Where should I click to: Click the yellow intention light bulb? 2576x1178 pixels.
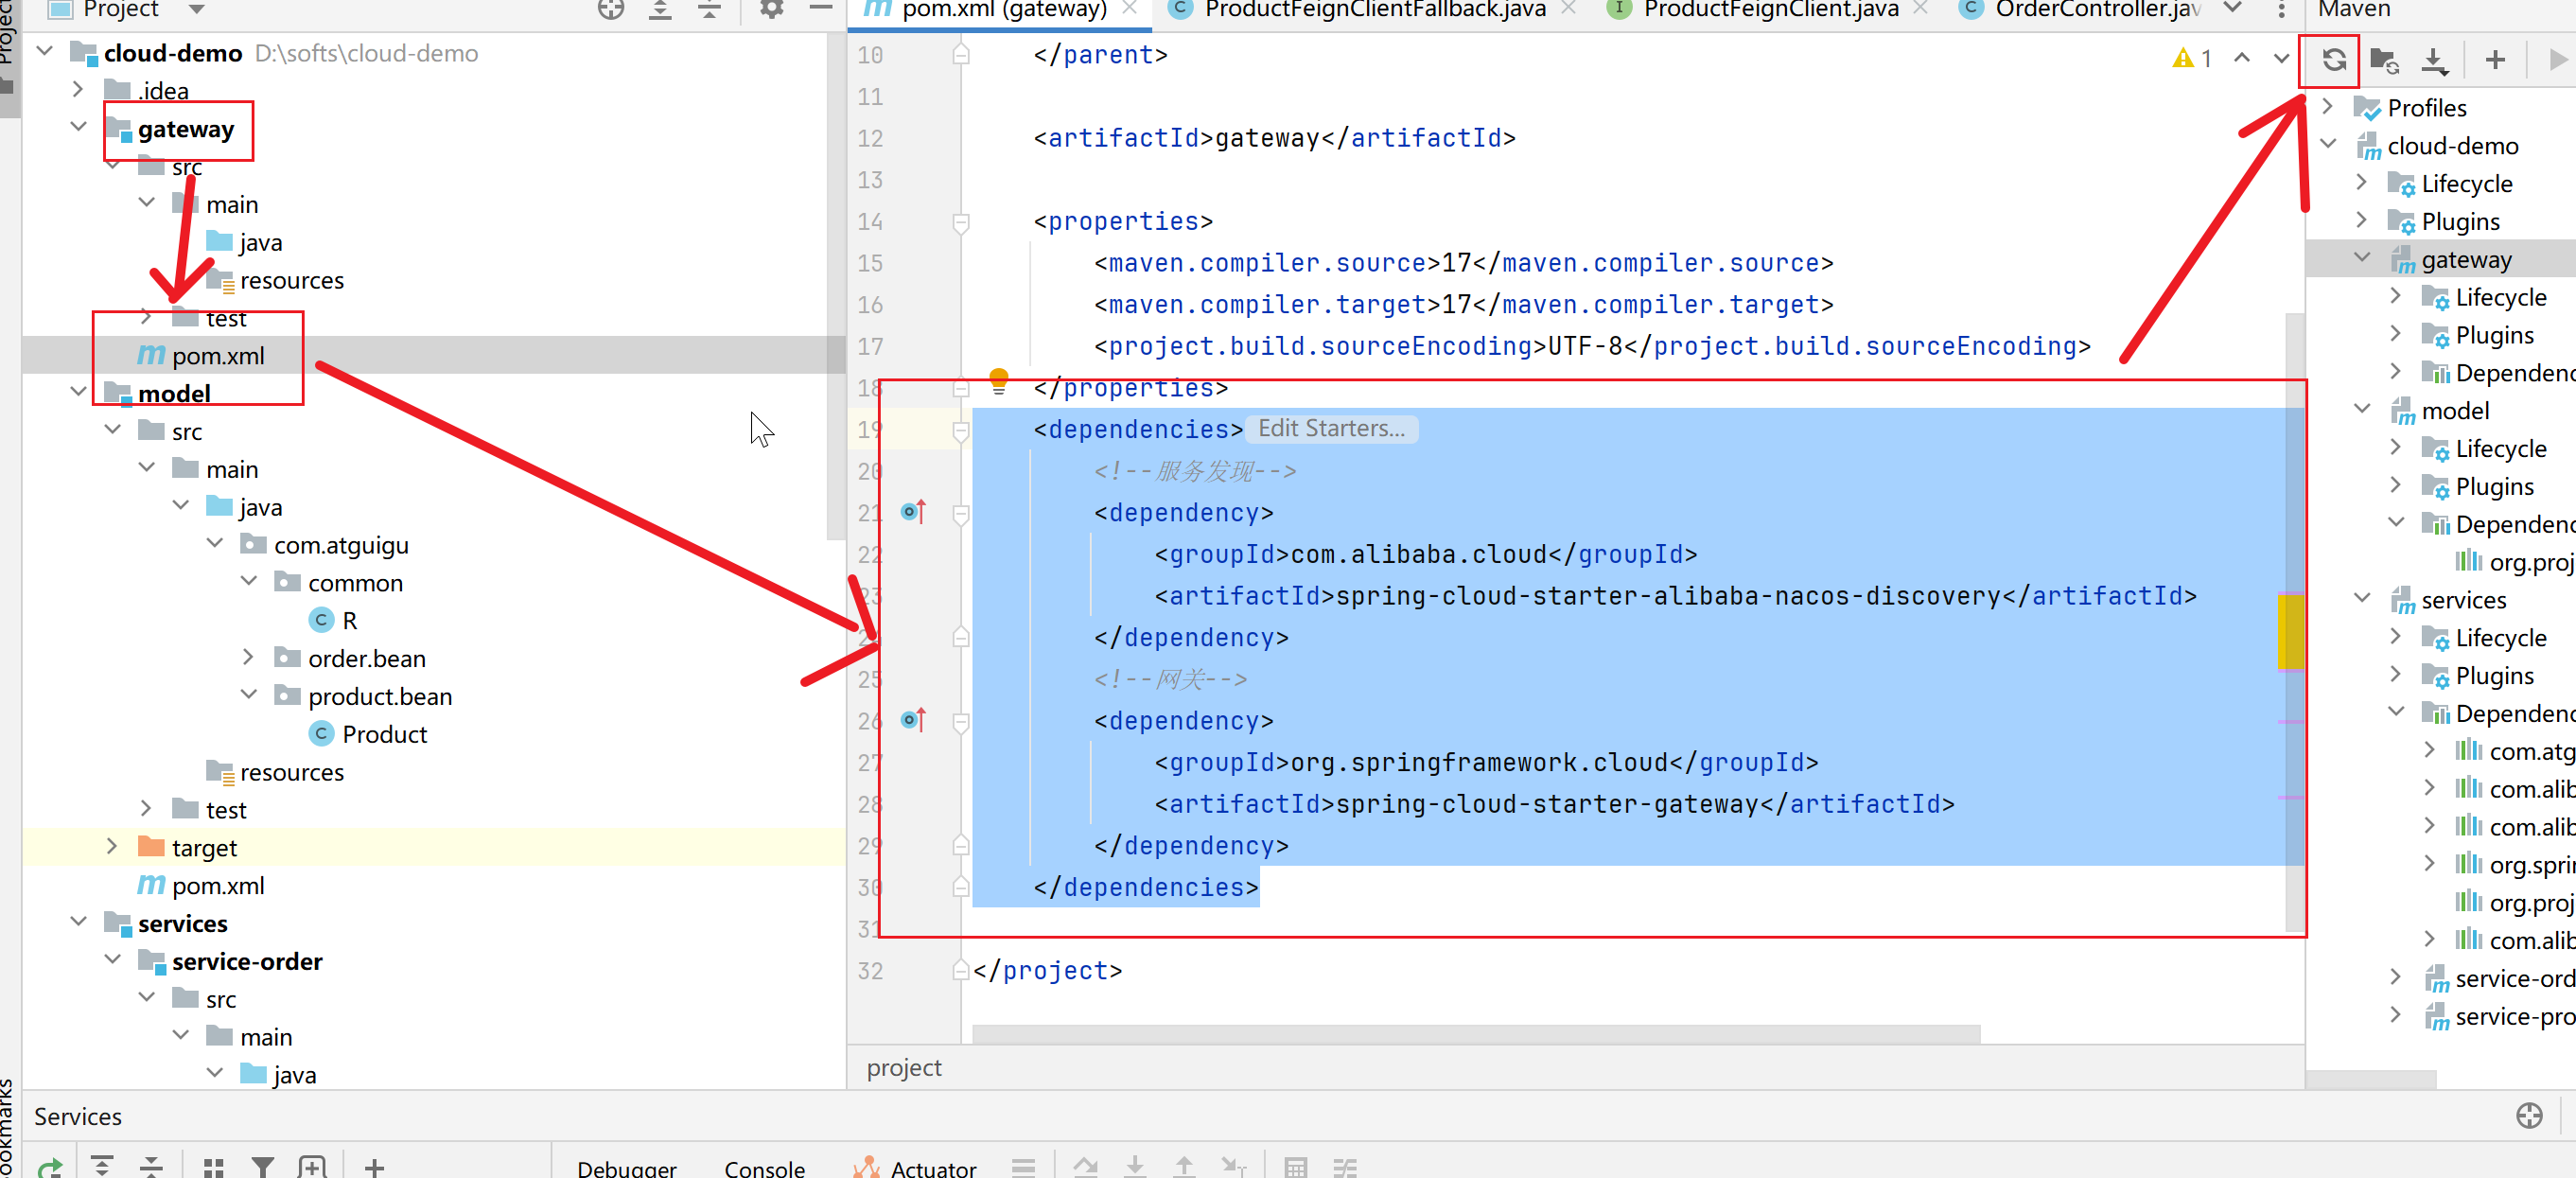[x=998, y=380]
